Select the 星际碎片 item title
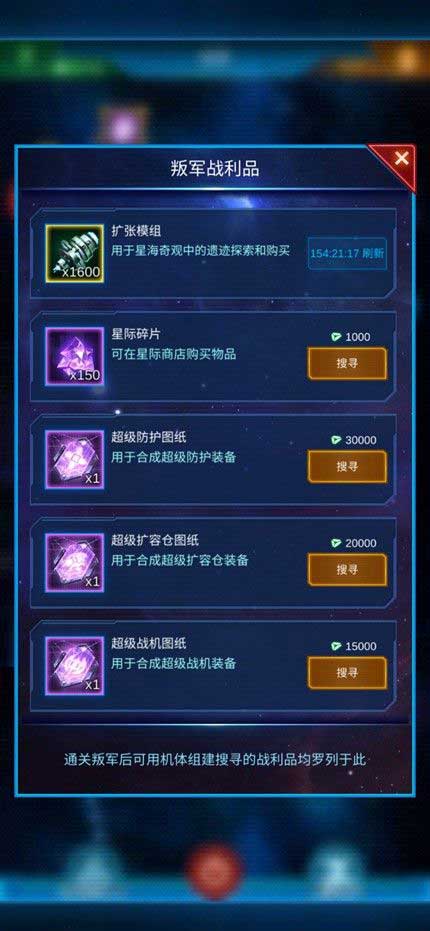The width and height of the screenshot is (430, 931). coord(136,334)
